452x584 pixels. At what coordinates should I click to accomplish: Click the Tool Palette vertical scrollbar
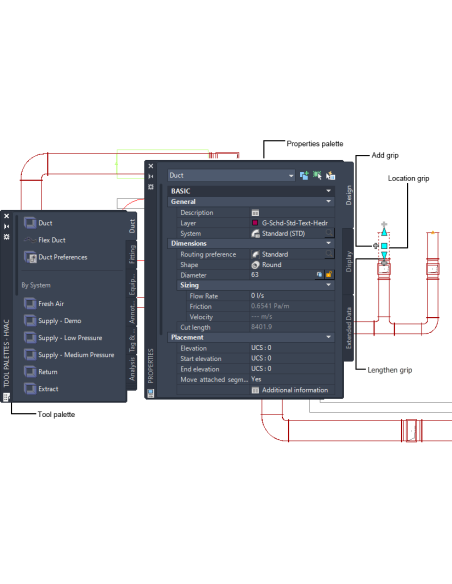tap(17, 255)
